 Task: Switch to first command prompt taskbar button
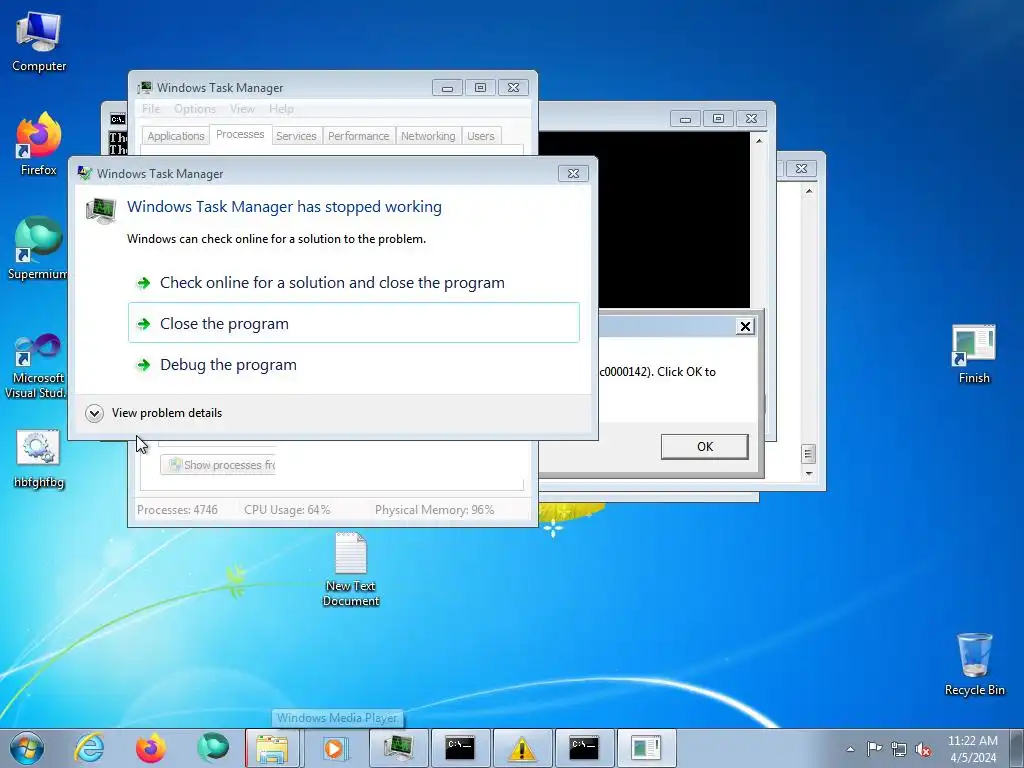[460, 748]
